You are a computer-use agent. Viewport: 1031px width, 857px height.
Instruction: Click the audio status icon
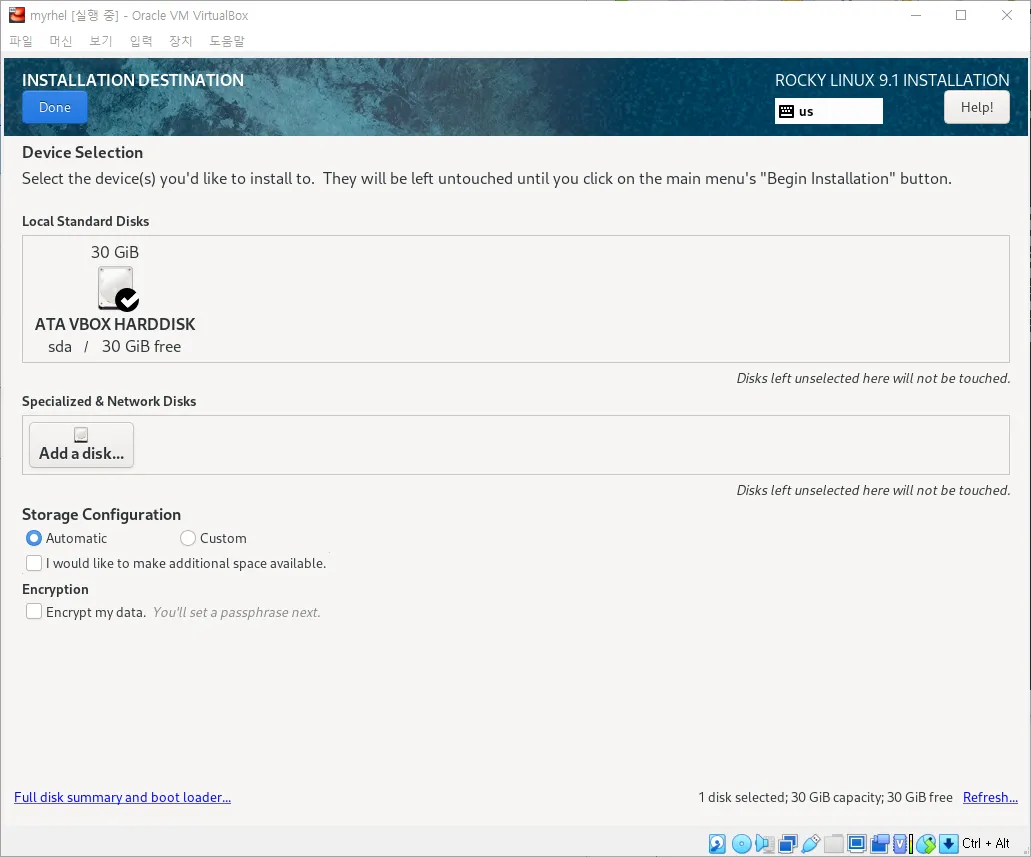(765, 843)
